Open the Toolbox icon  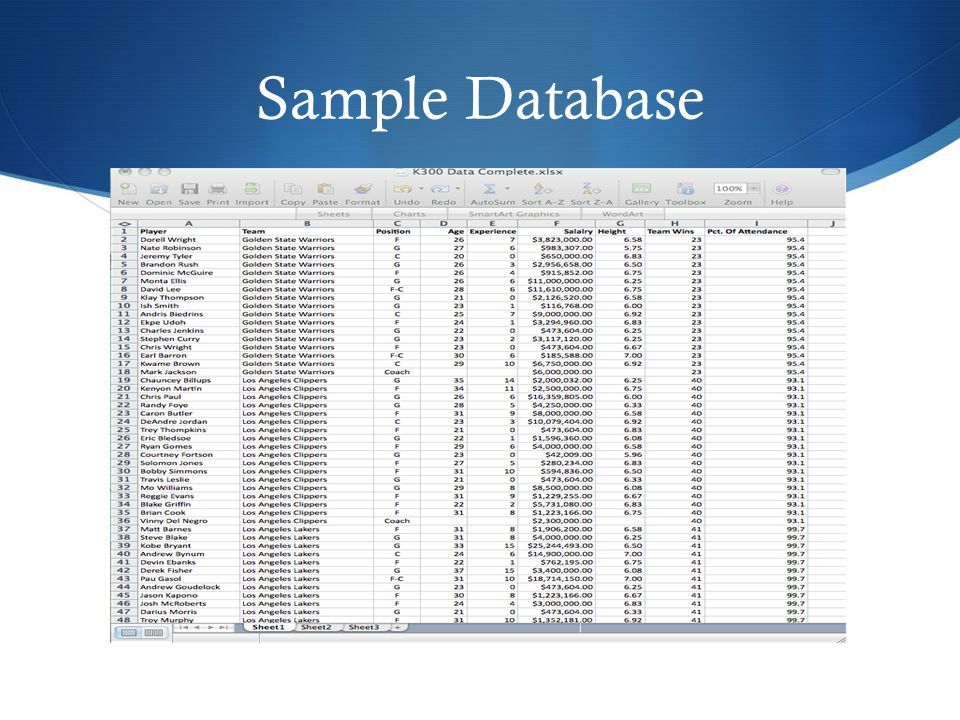[x=686, y=189]
